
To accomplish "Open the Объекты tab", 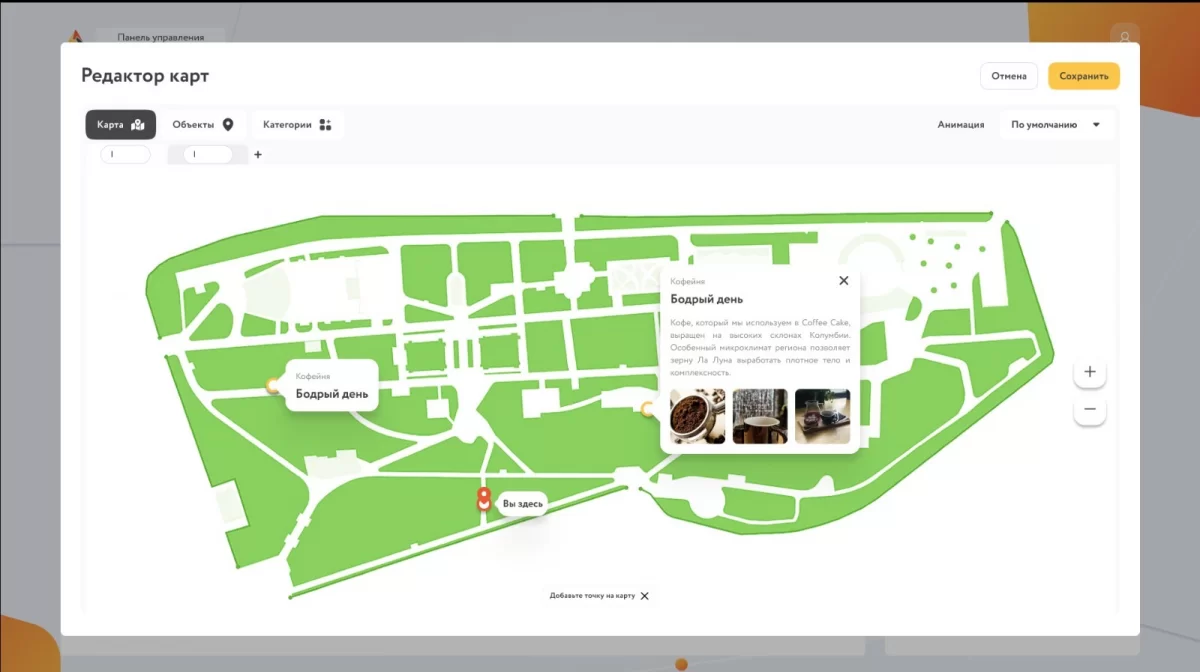I will (x=203, y=125).
